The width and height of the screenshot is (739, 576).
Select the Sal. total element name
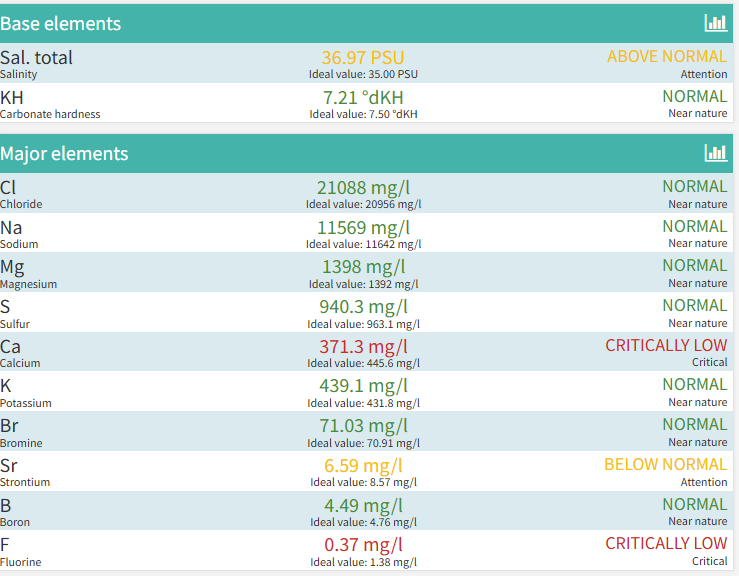pos(36,58)
